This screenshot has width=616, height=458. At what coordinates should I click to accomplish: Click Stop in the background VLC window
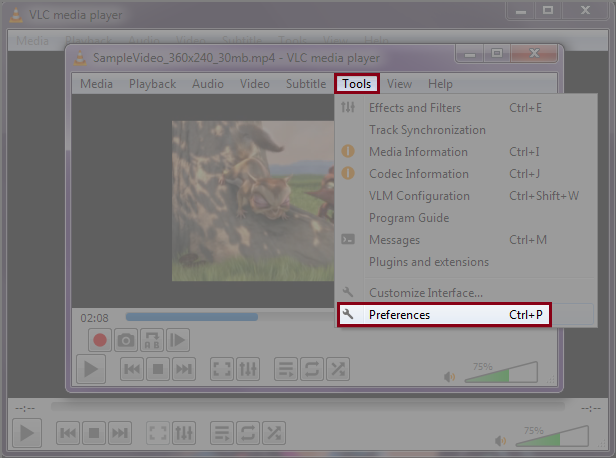coord(94,433)
